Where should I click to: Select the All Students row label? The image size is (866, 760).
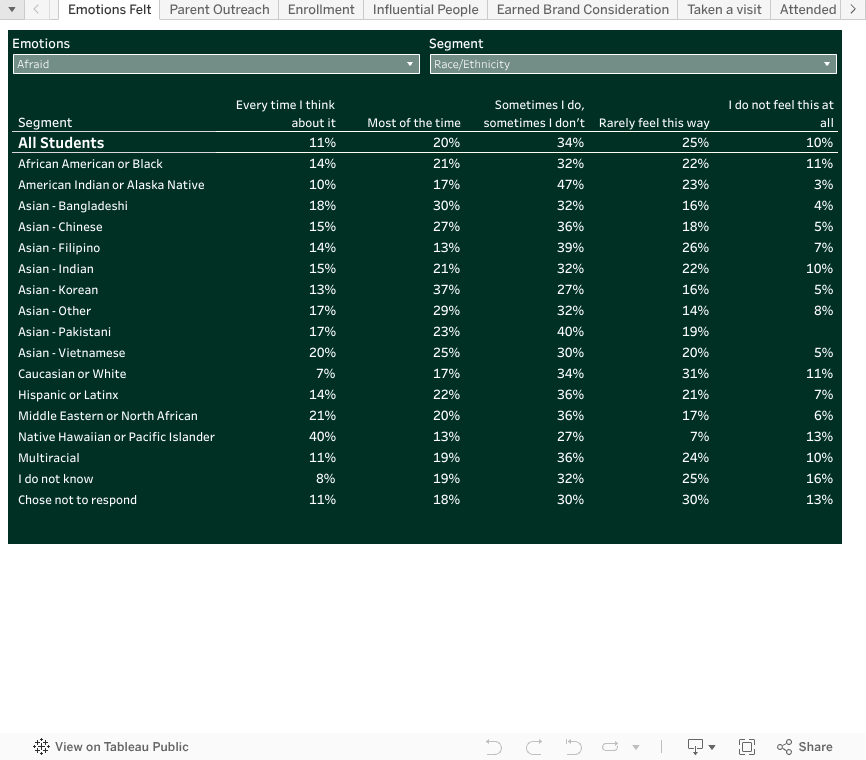61,143
